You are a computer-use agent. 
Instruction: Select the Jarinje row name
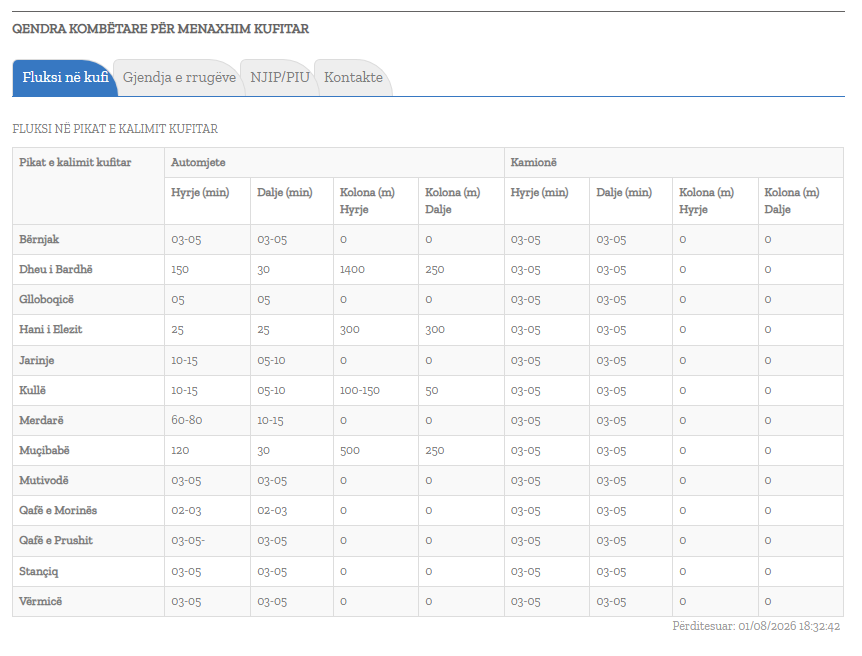36,360
